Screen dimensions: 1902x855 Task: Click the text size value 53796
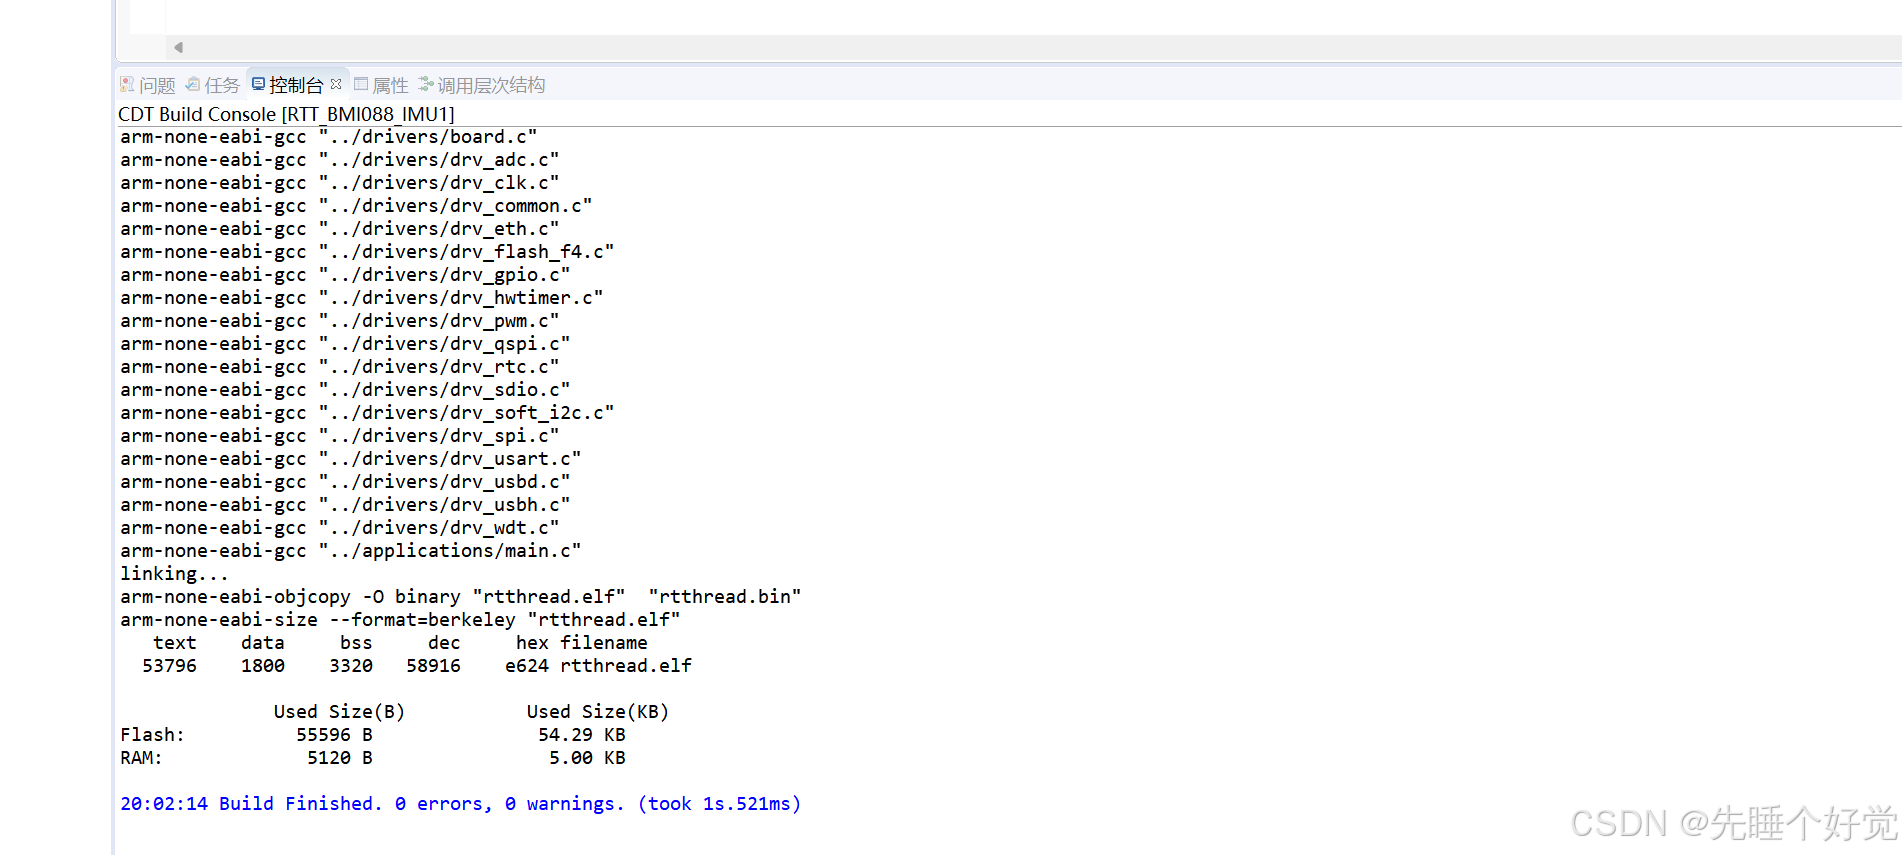click(169, 666)
